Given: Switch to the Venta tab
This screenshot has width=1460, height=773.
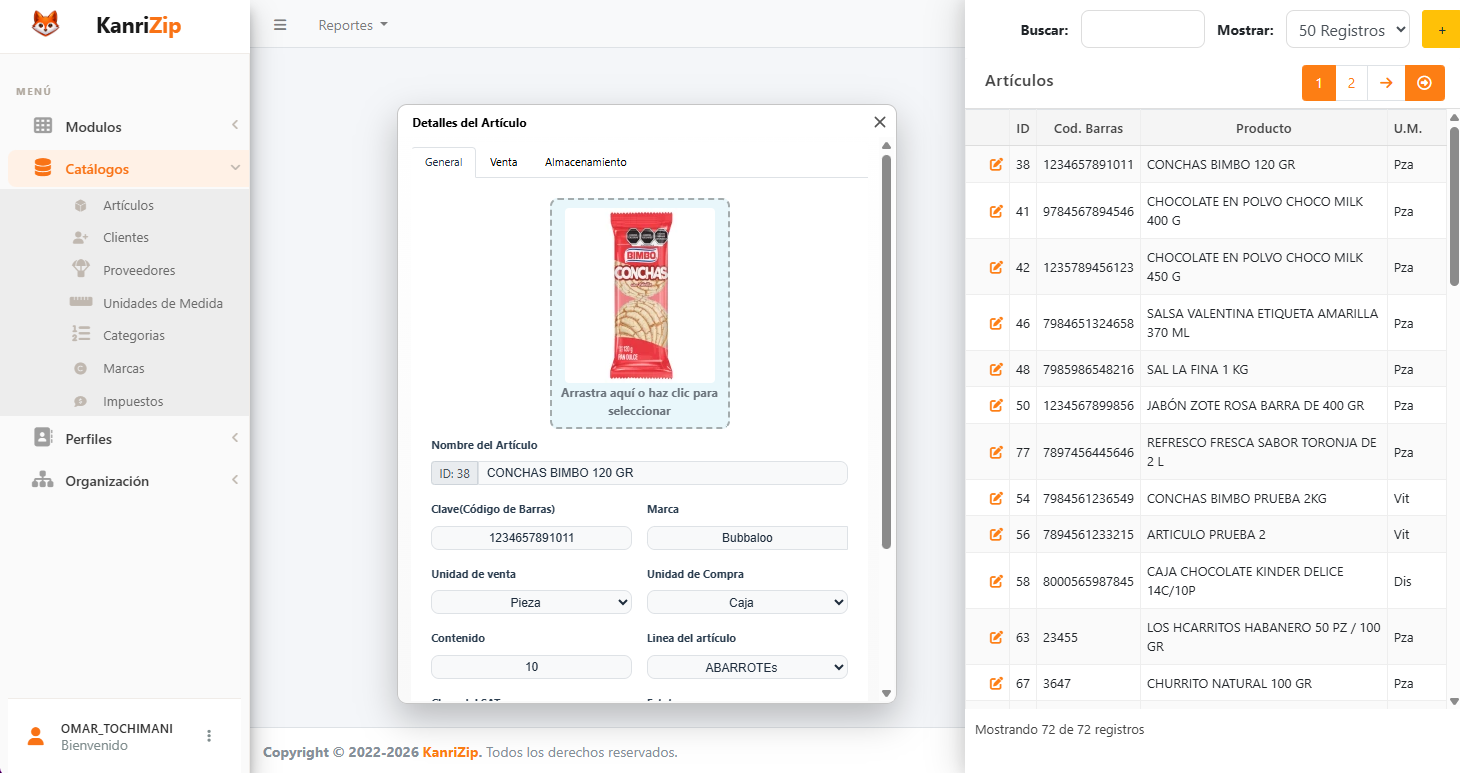Looking at the screenshot, I should [503, 161].
